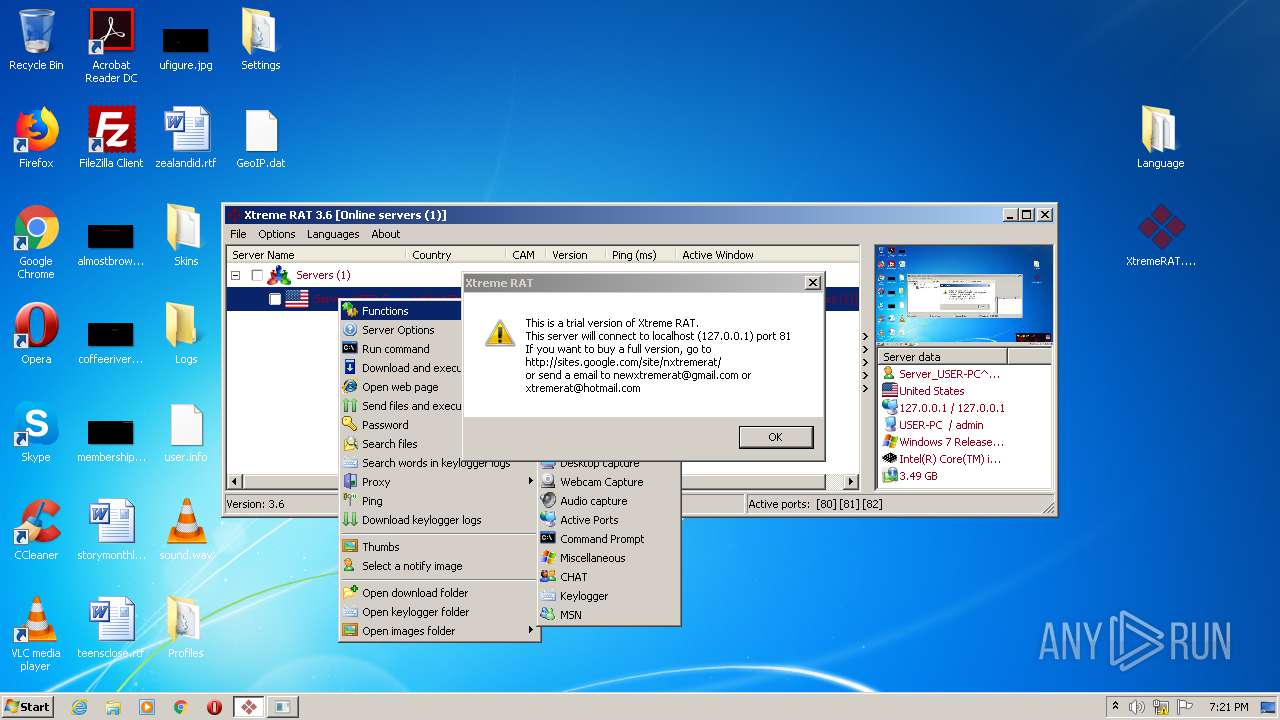Sort by the Country column header
Image resolution: width=1280 pixels, height=720 pixels.
[455, 255]
